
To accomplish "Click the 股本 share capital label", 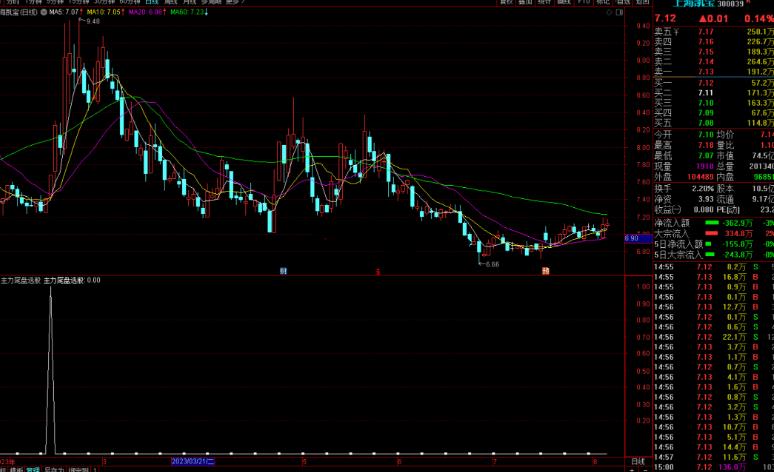I will [x=725, y=189].
